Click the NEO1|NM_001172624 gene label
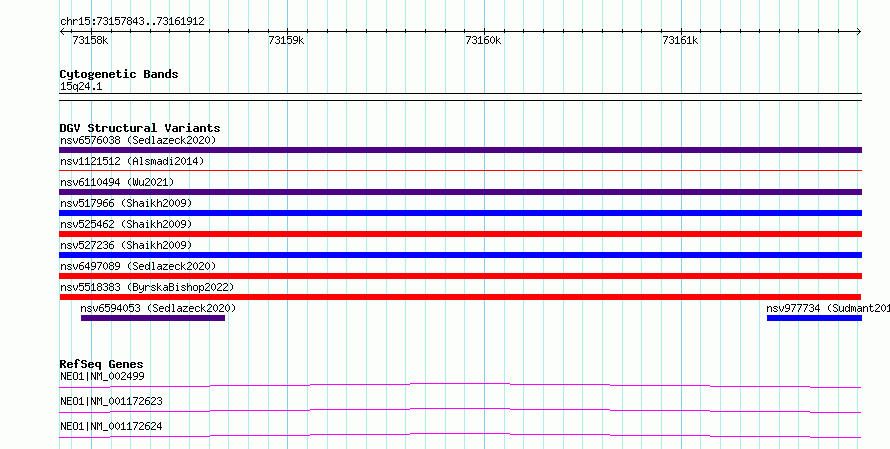This screenshot has width=890, height=449. (111, 426)
